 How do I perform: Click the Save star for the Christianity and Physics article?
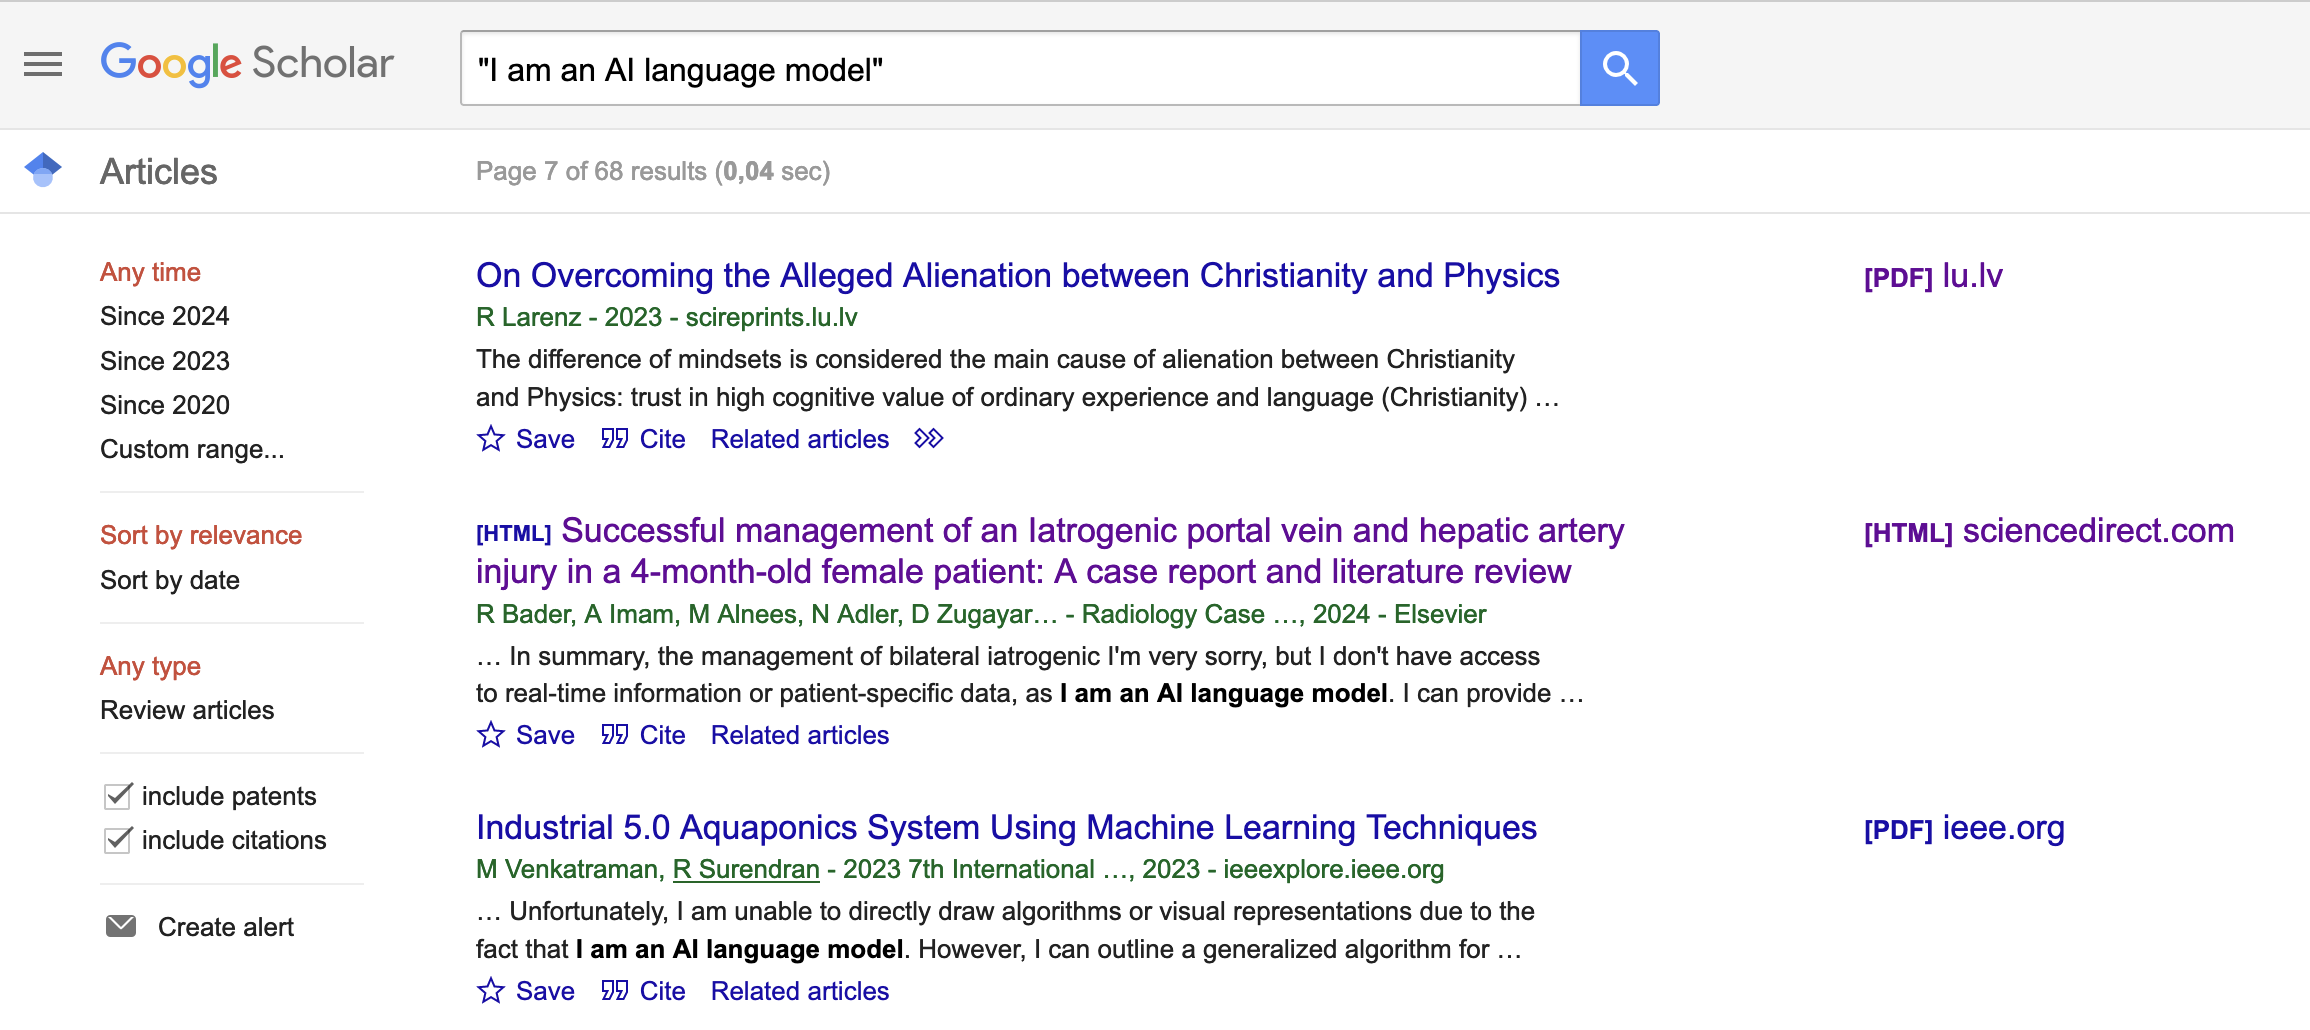(491, 439)
